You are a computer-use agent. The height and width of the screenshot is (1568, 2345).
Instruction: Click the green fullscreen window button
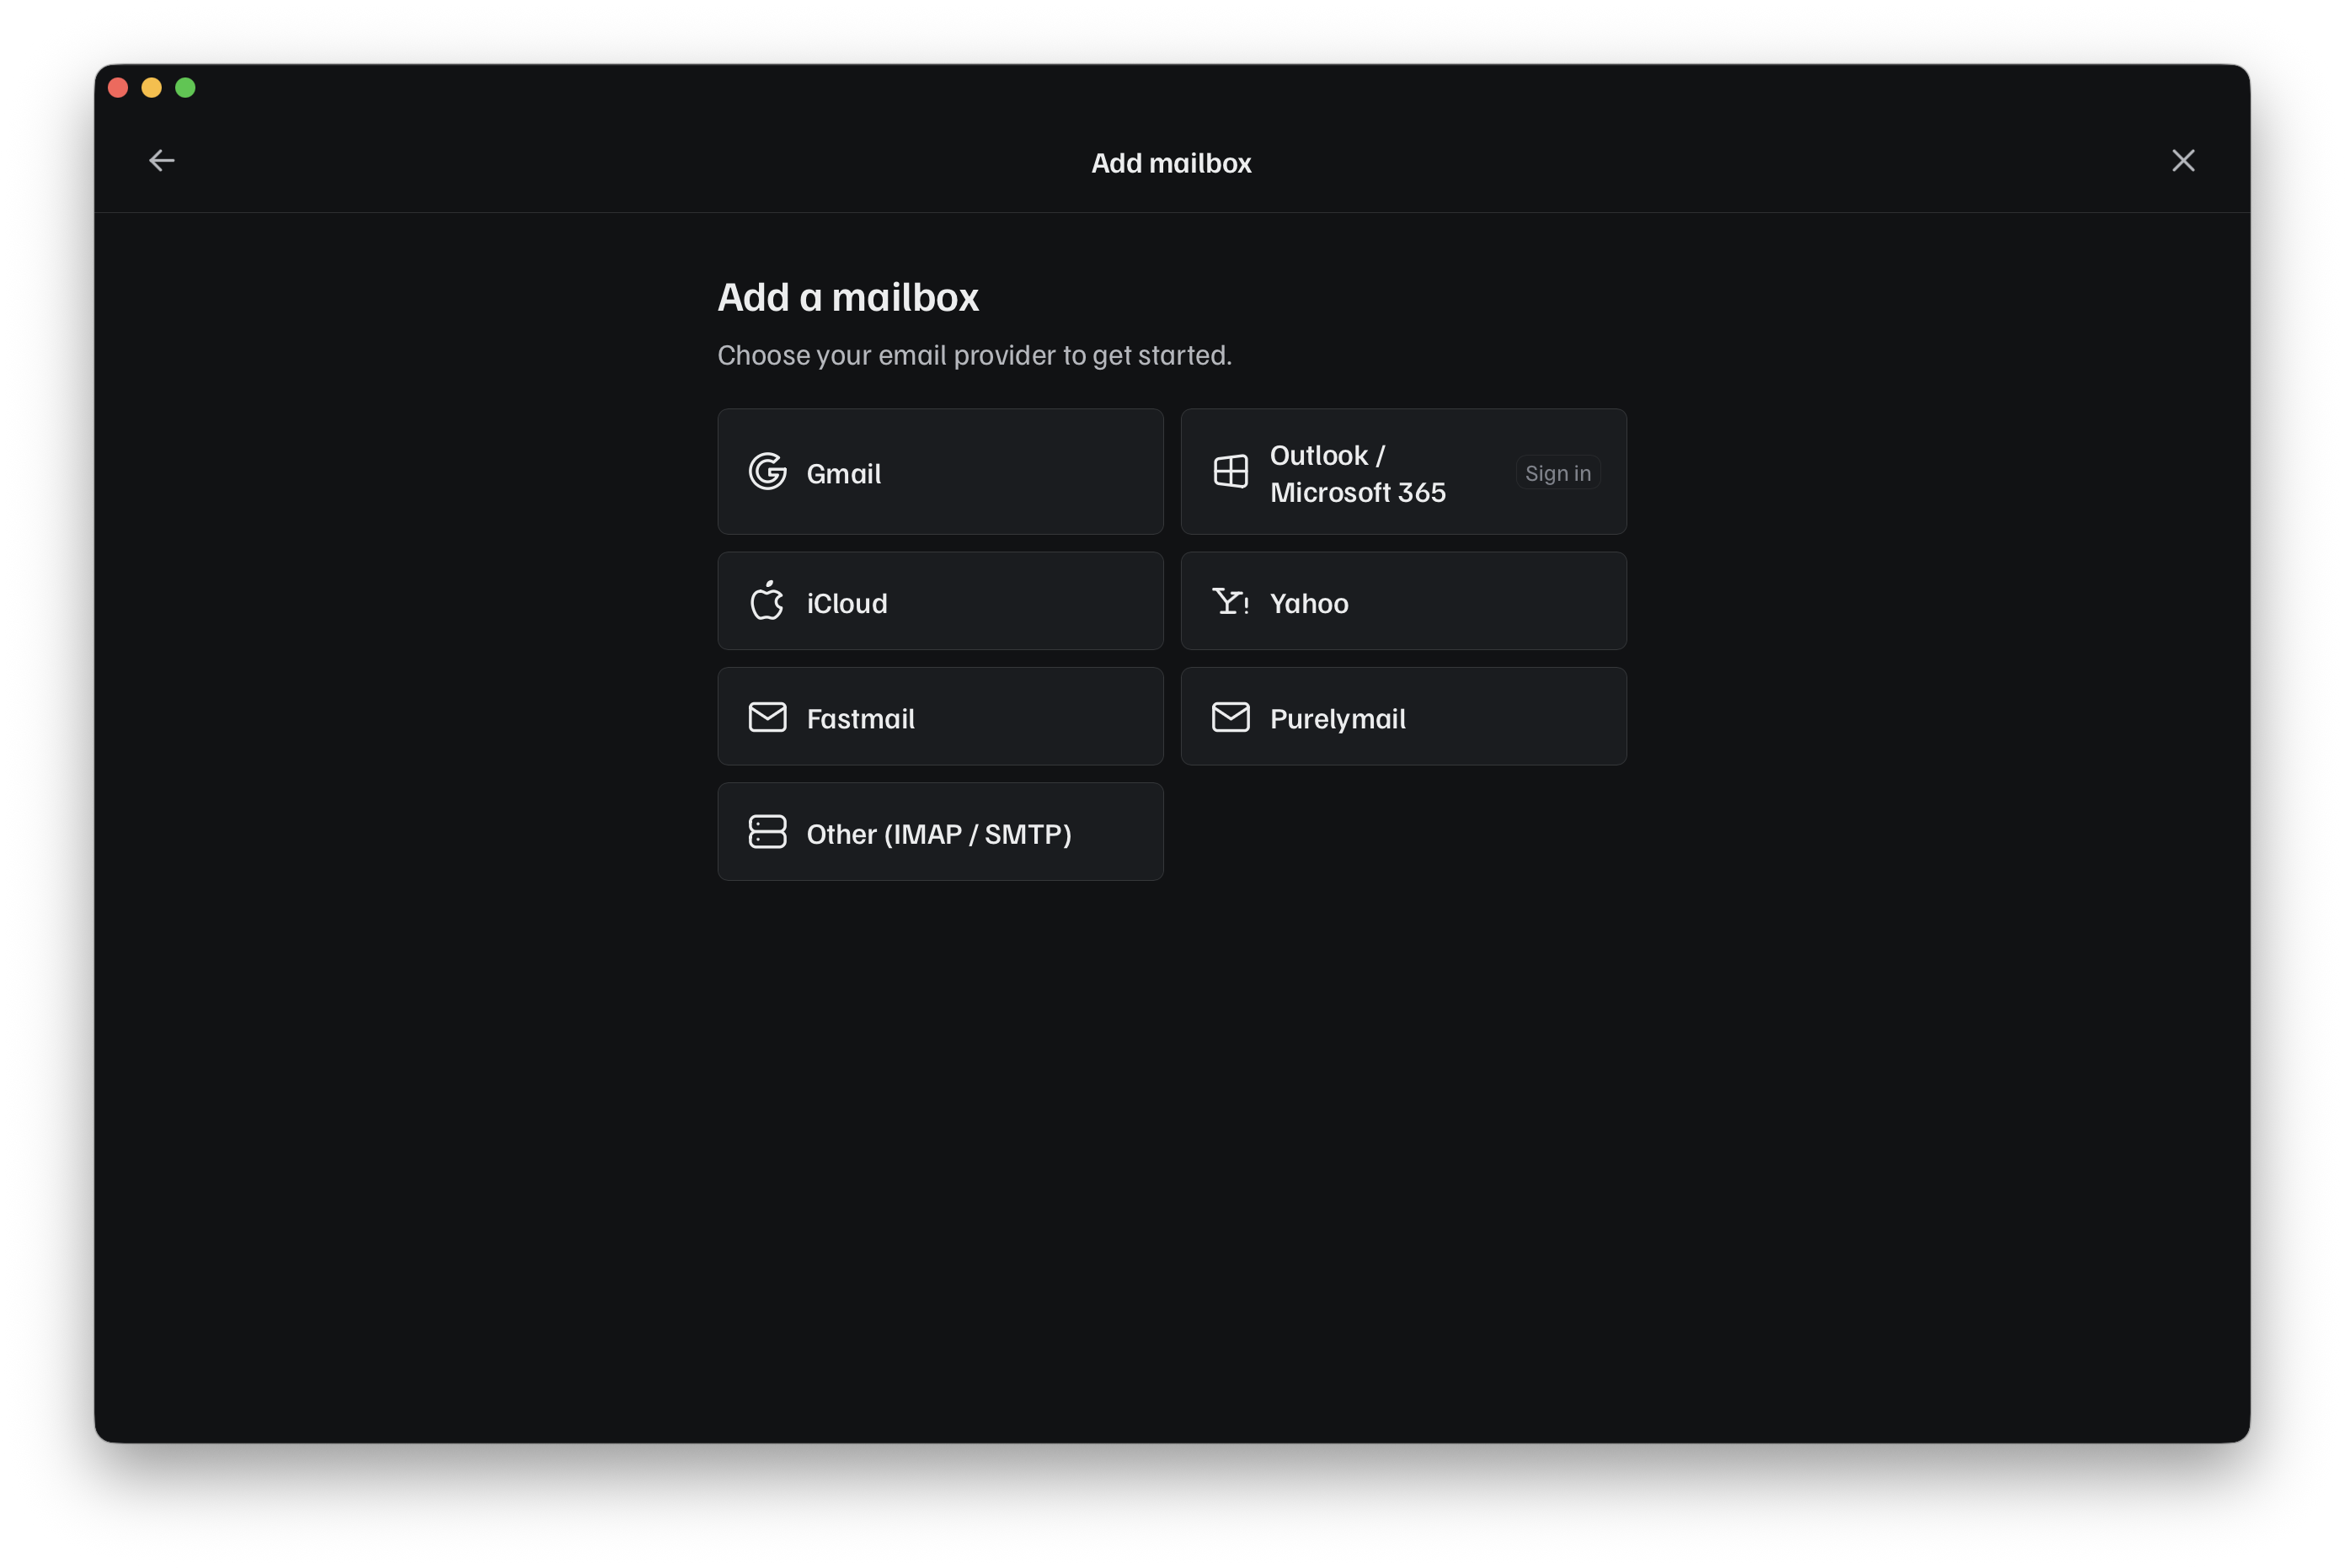tap(185, 88)
